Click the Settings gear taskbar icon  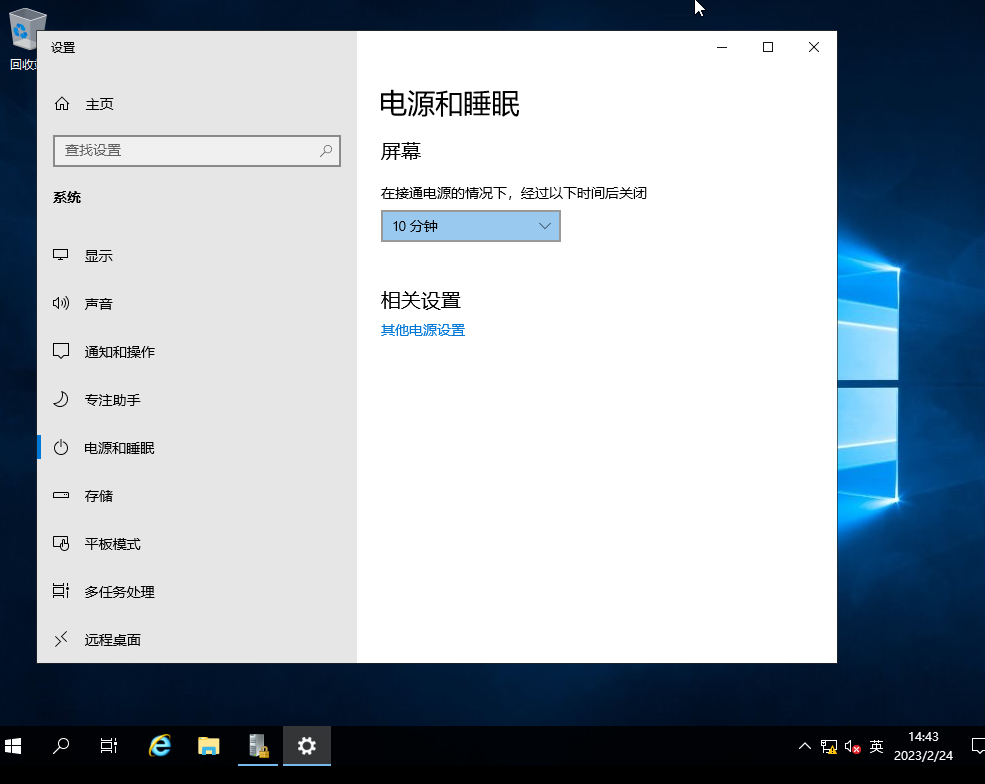(x=307, y=746)
